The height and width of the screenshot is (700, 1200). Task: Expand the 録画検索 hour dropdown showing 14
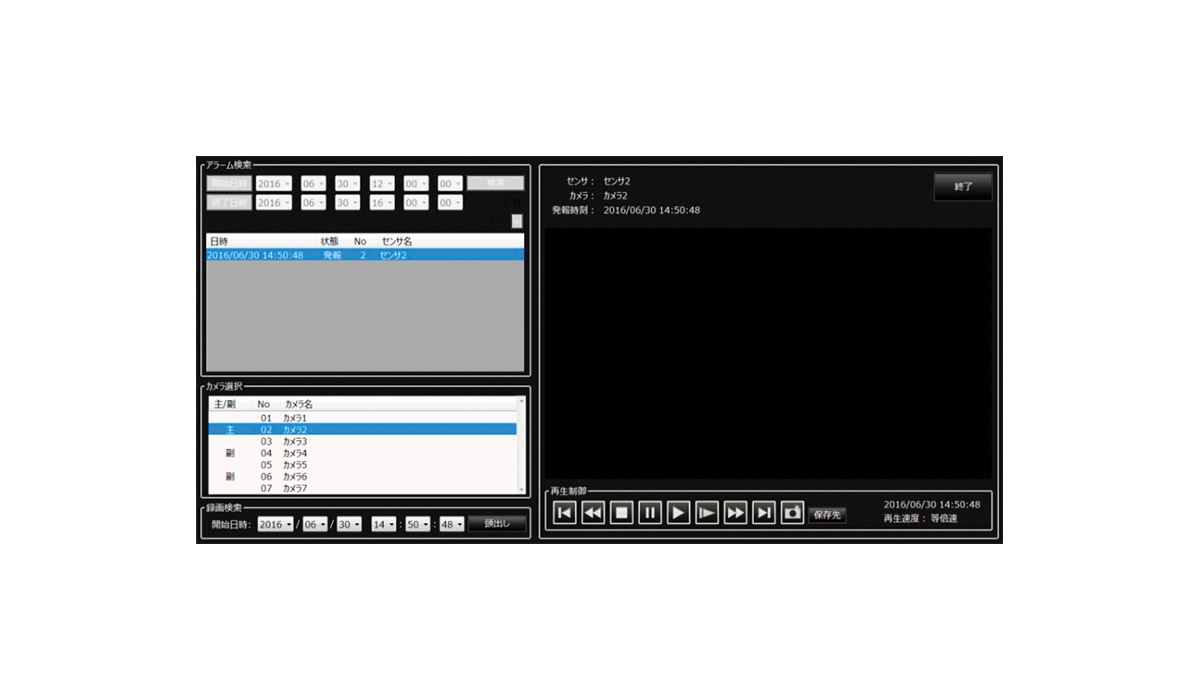[383, 524]
